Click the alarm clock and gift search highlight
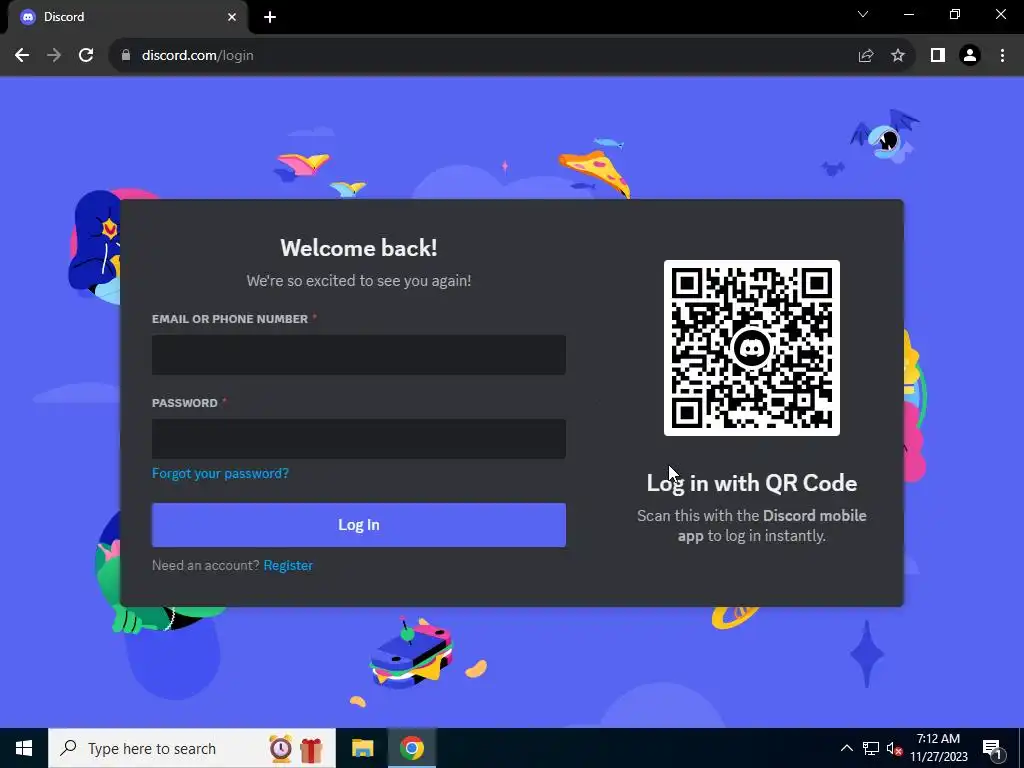Viewport: 1024px width, 768px height. [296, 748]
